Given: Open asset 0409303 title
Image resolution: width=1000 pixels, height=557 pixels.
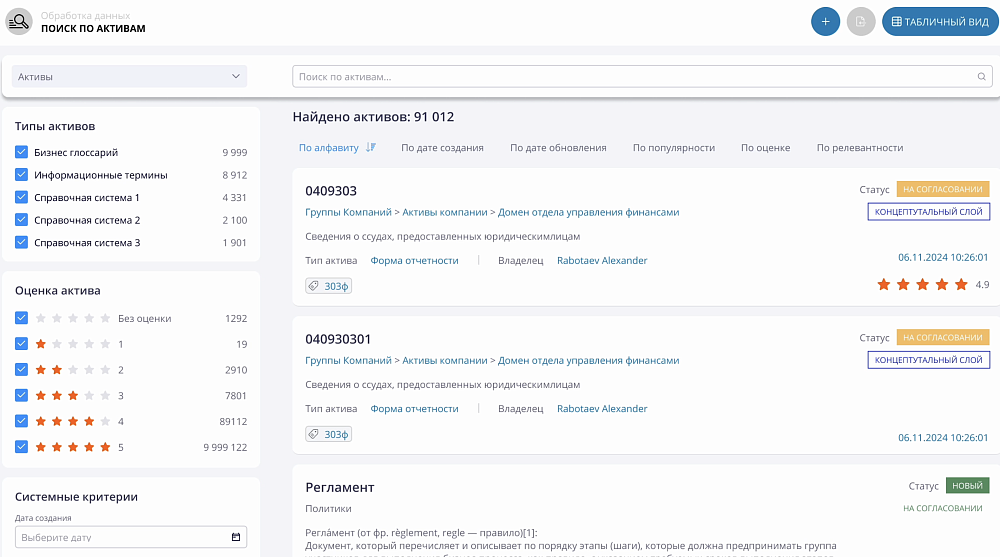Looking at the screenshot, I should pyautogui.click(x=331, y=191).
